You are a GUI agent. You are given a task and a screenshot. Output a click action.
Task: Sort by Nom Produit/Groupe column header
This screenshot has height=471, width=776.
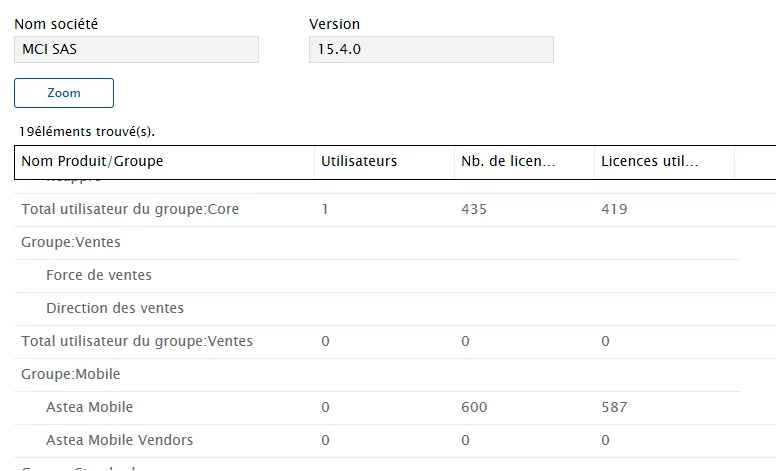coord(164,161)
